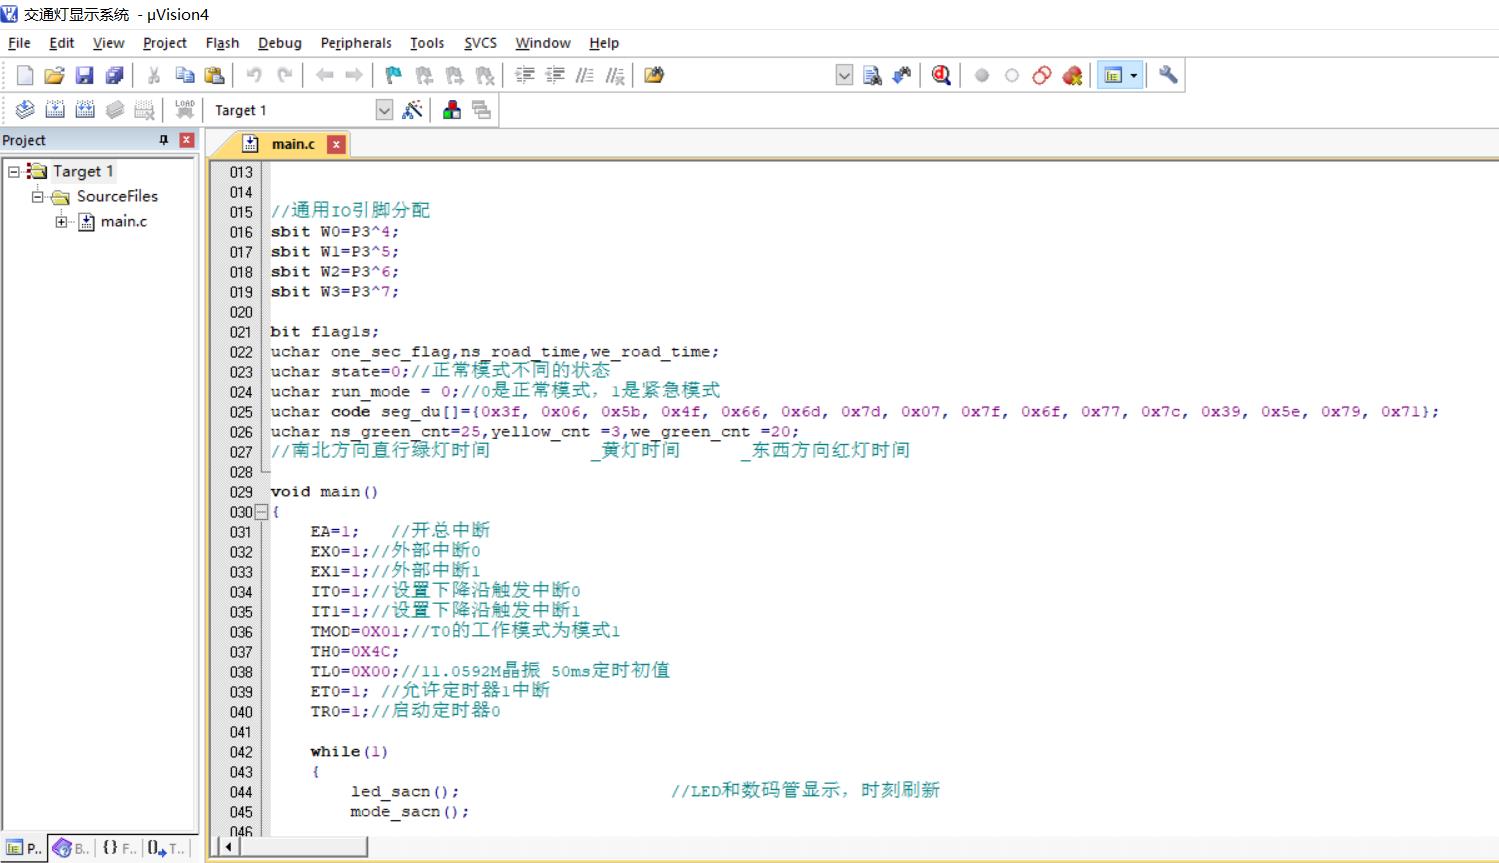
Task: Open the File menu
Action: [x=19, y=43]
